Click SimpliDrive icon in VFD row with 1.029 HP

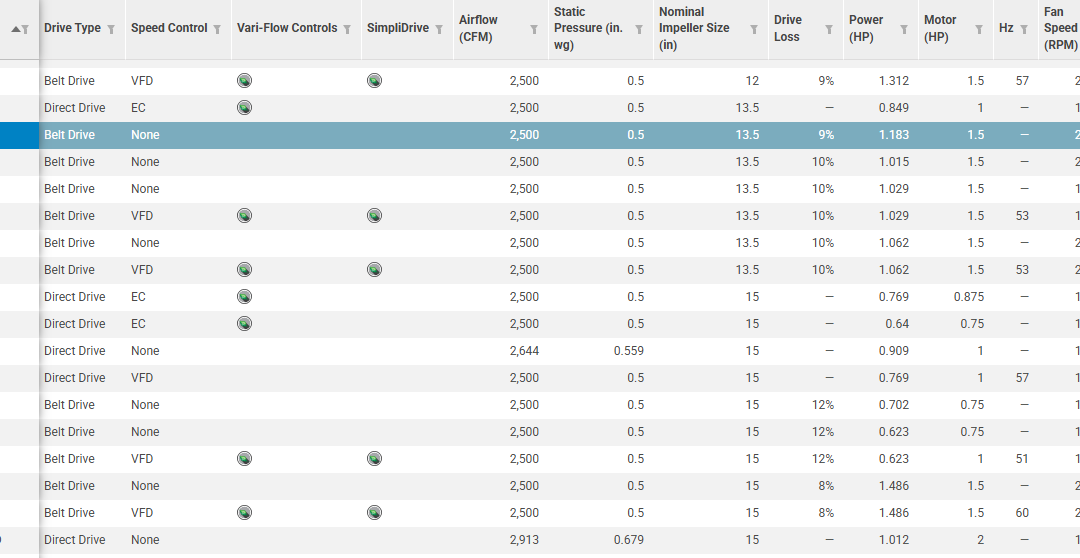[374, 216]
